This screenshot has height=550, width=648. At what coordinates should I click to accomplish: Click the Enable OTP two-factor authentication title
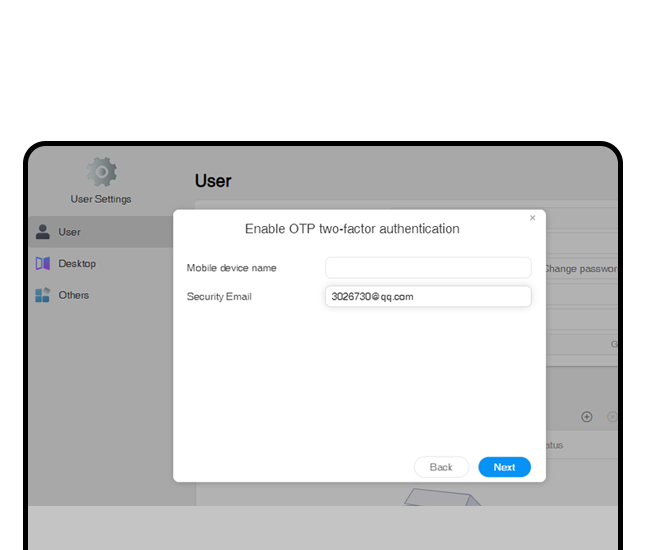[x=352, y=229]
